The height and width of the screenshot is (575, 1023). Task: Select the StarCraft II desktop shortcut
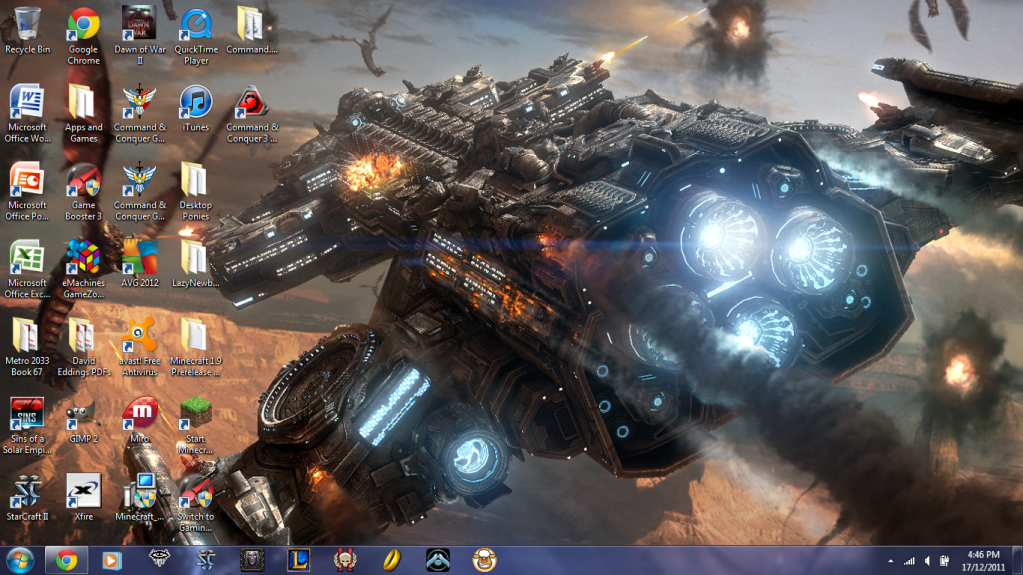(27, 497)
